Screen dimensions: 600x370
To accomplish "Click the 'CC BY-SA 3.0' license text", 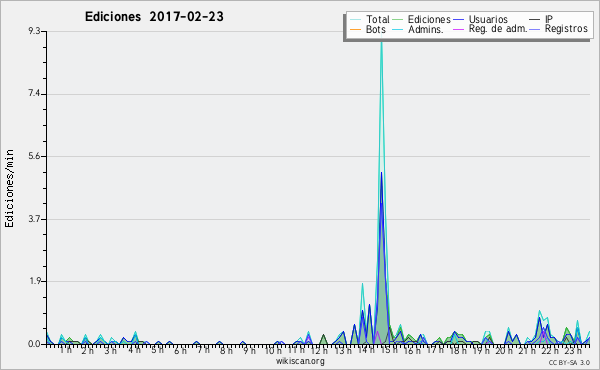I will click(569, 362).
